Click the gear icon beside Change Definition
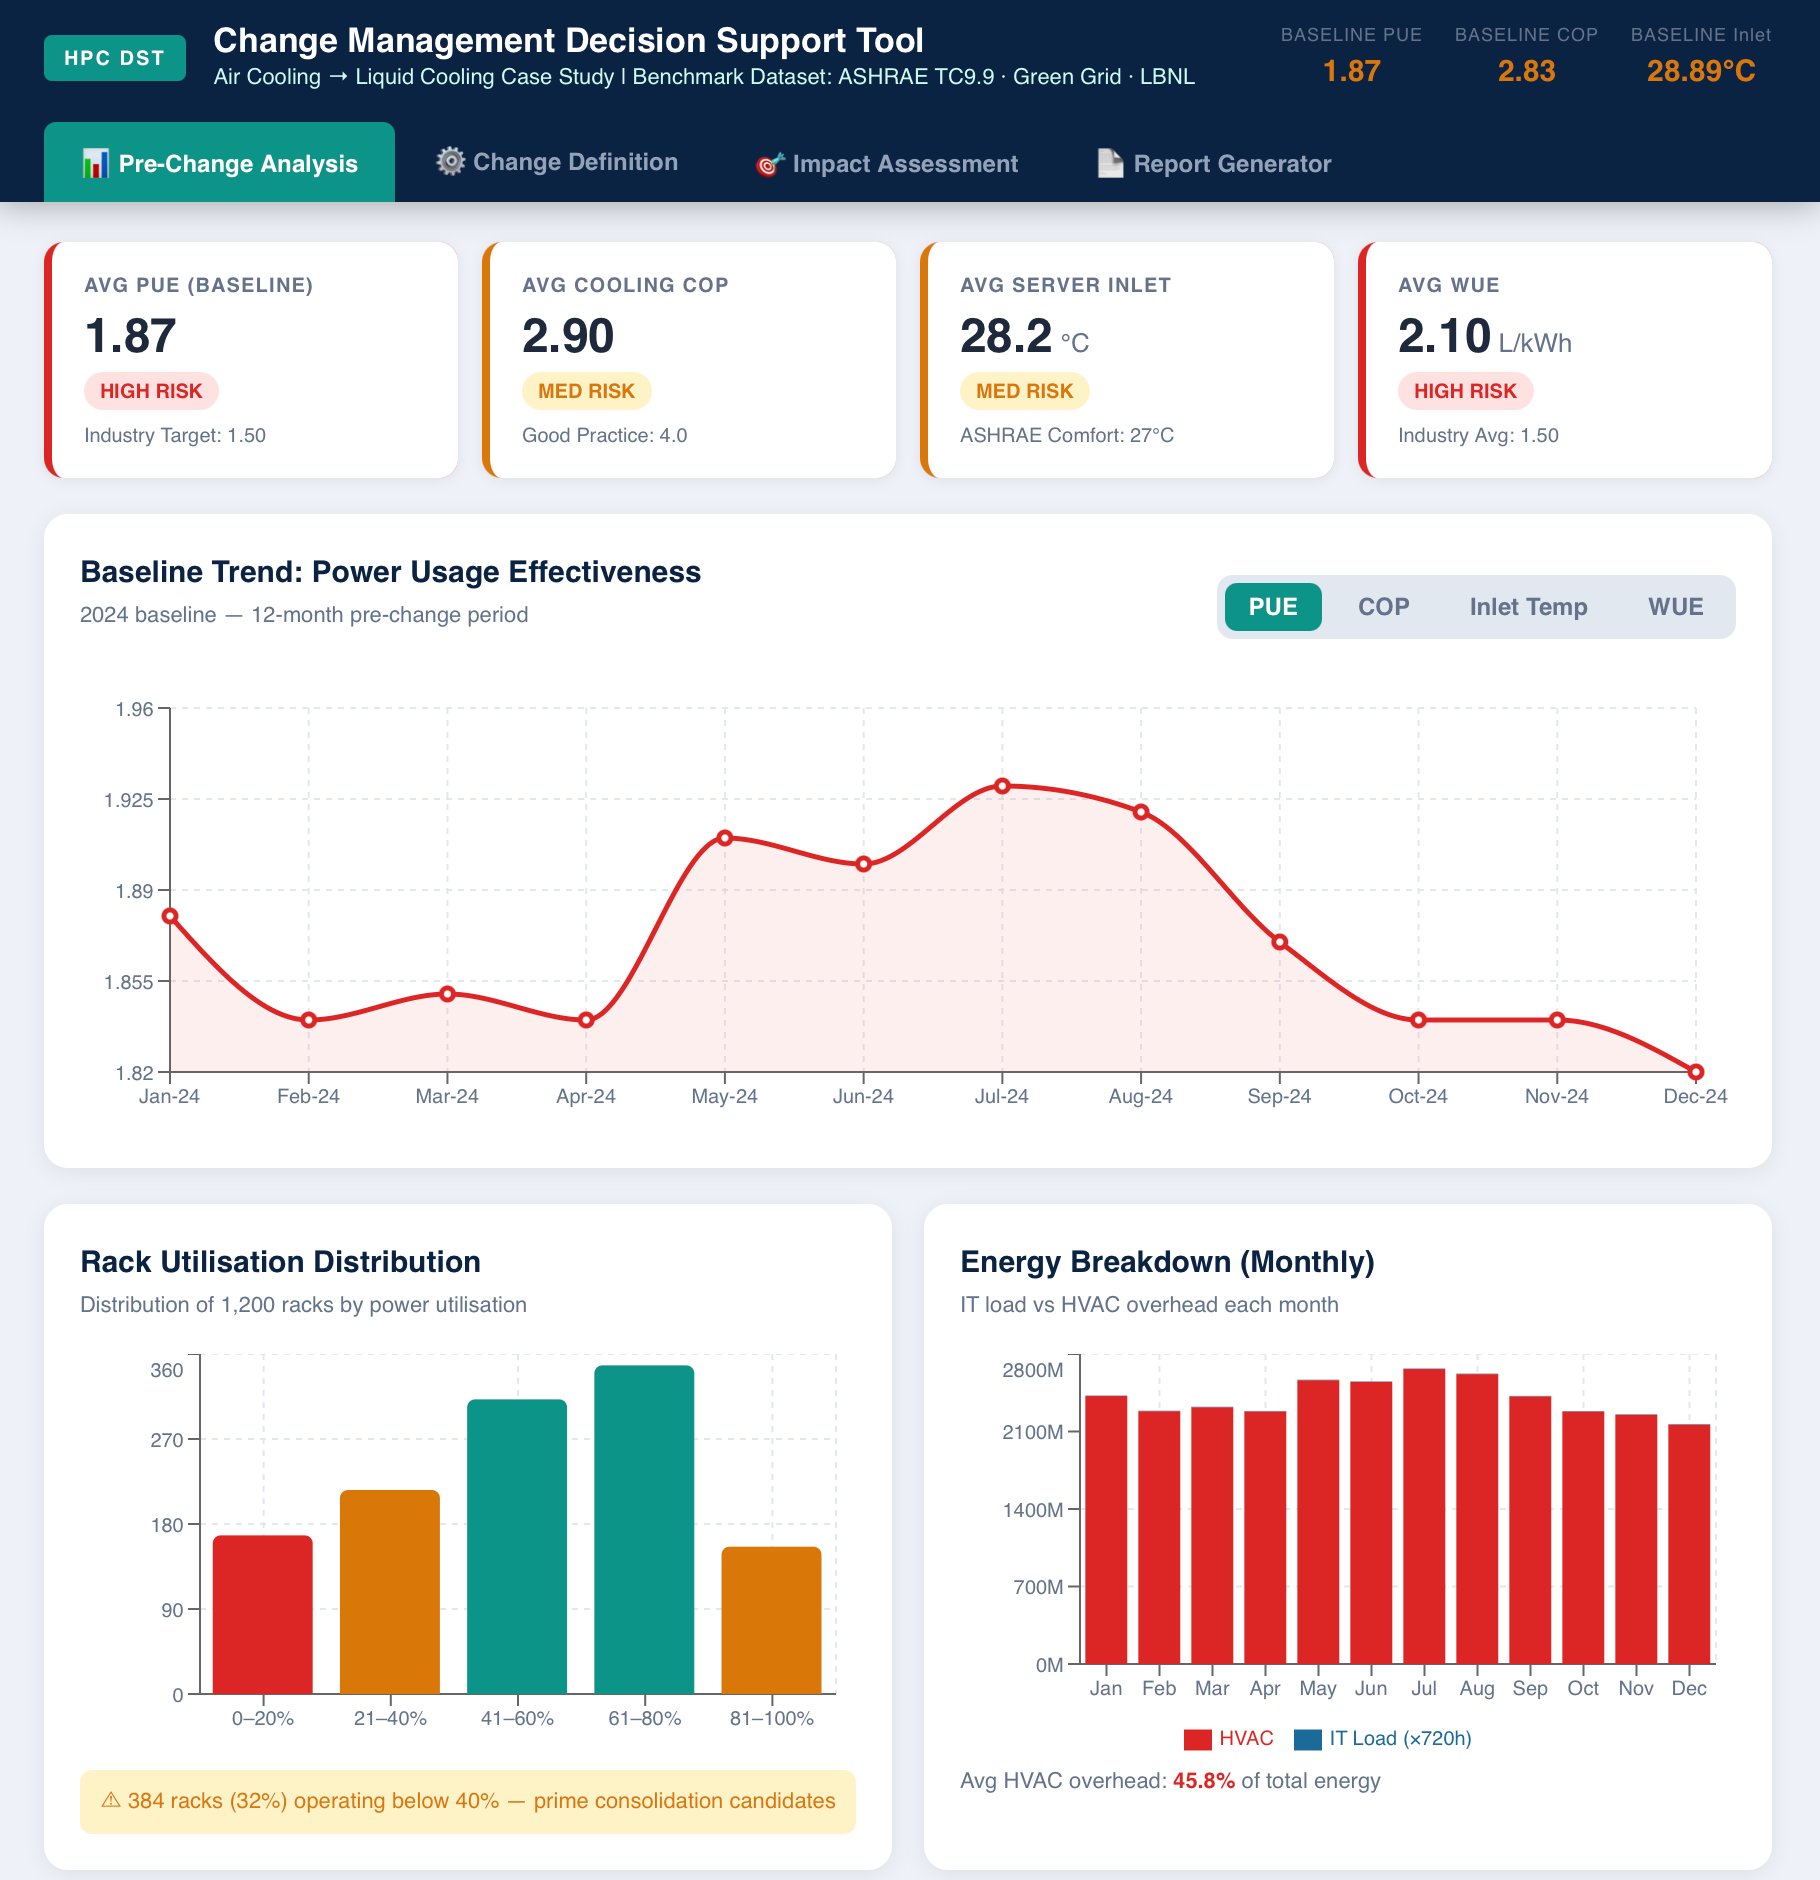The image size is (1820, 1880). click(451, 162)
